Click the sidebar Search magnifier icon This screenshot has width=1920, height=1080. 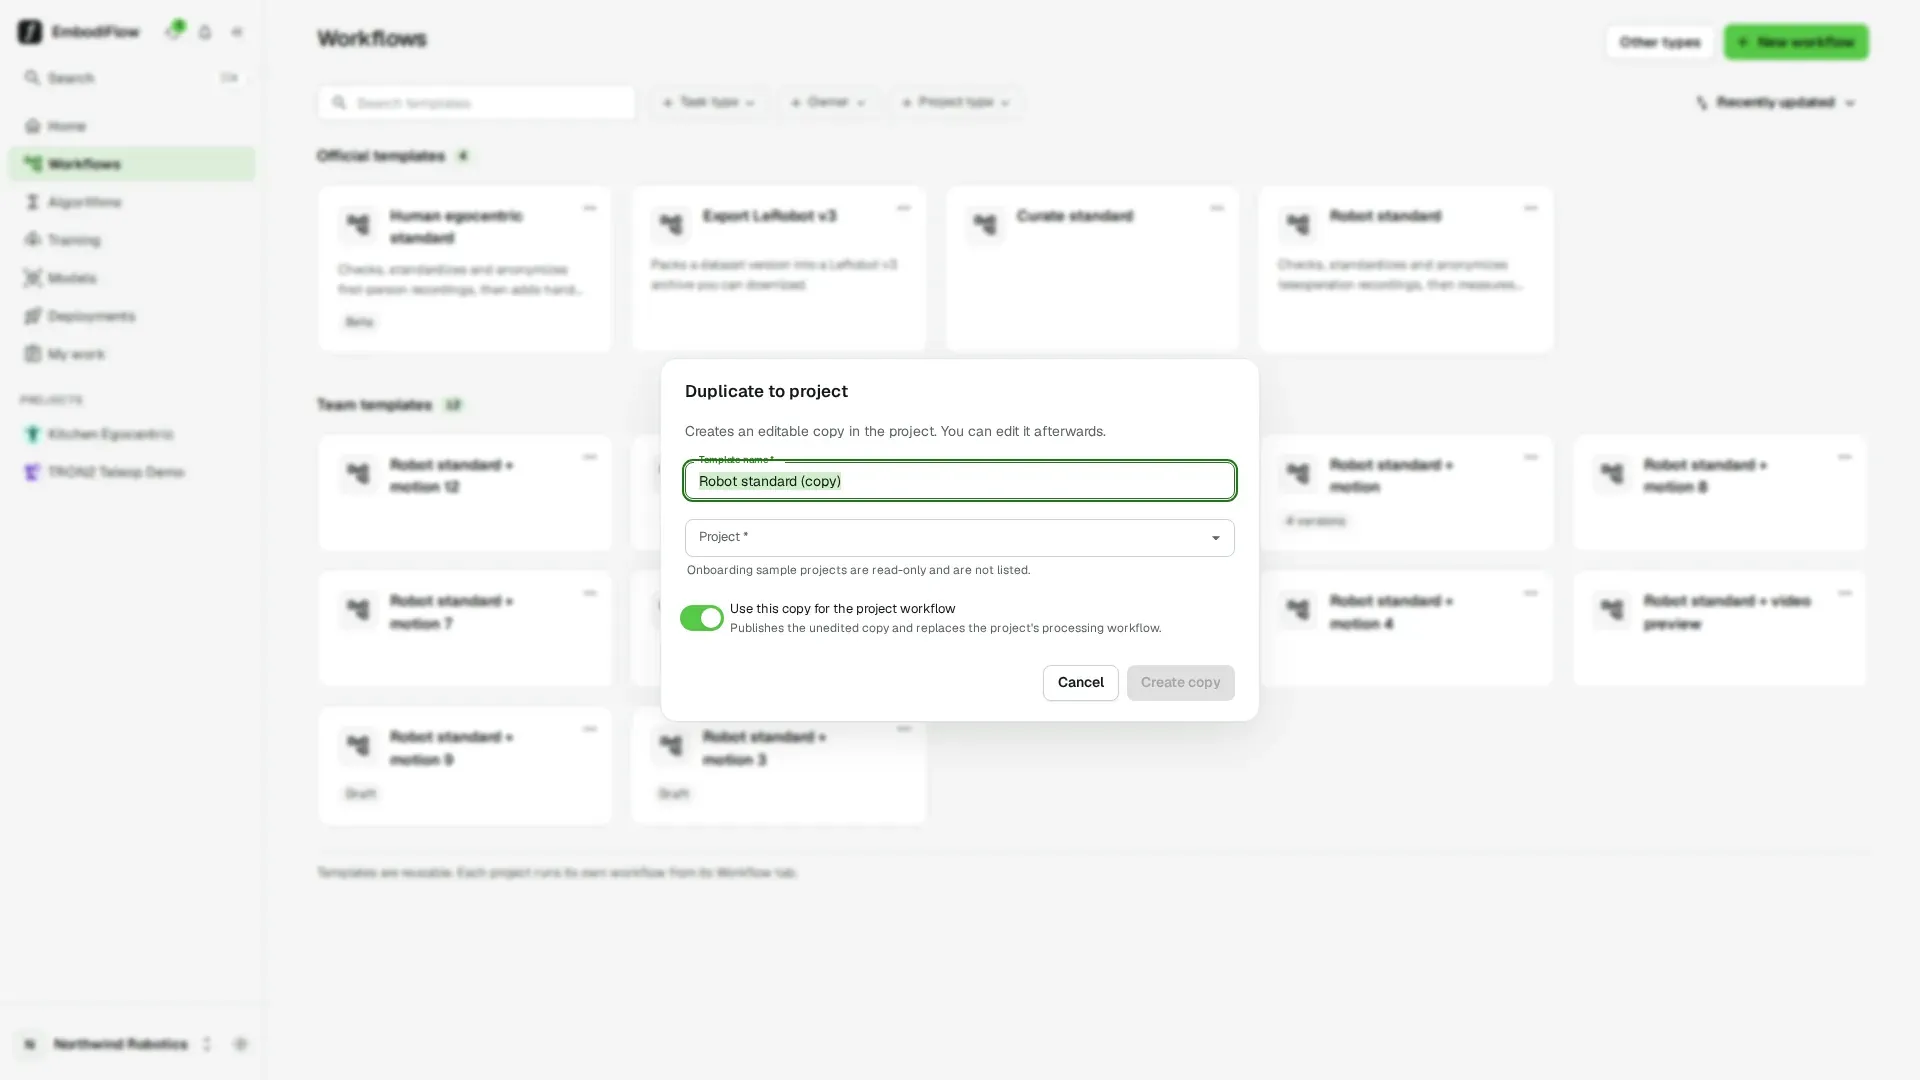coord(32,78)
